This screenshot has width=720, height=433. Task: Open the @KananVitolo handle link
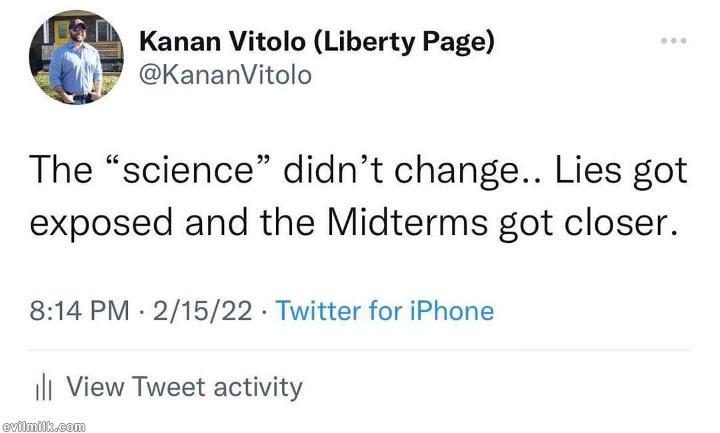tap(224, 75)
